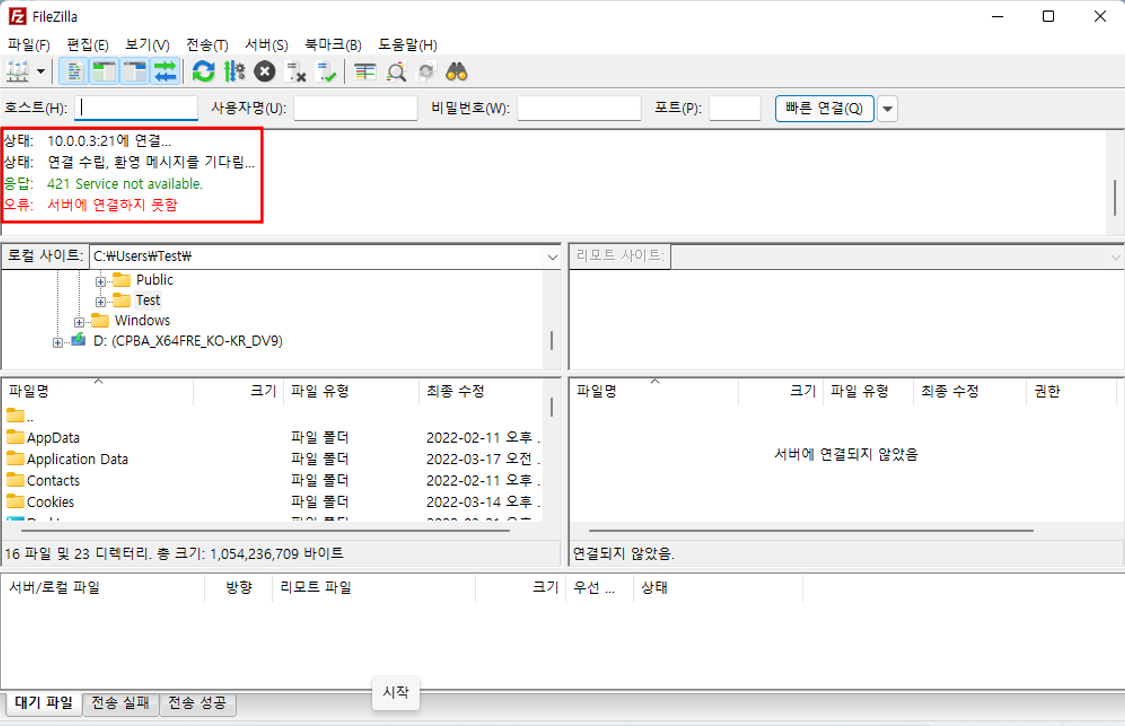Focus the 포트 port field
1125x726 pixels.
pyautogui.click(x=735, y=108)
